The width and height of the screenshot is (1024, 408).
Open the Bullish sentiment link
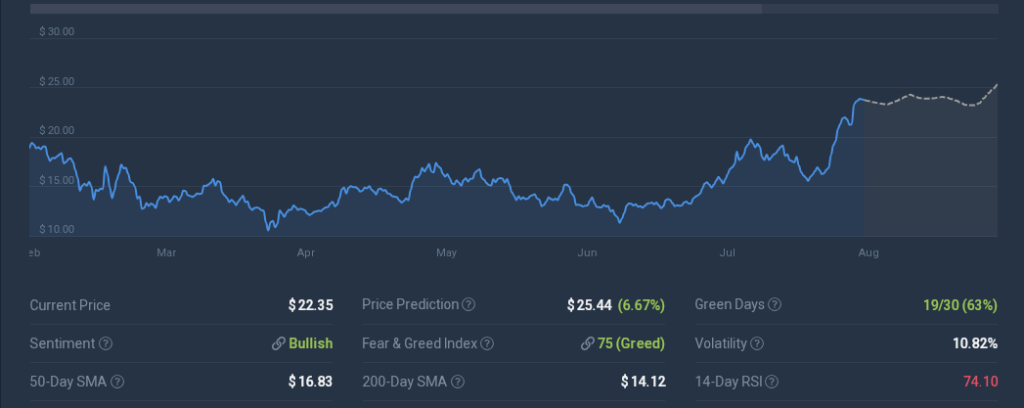311,343
